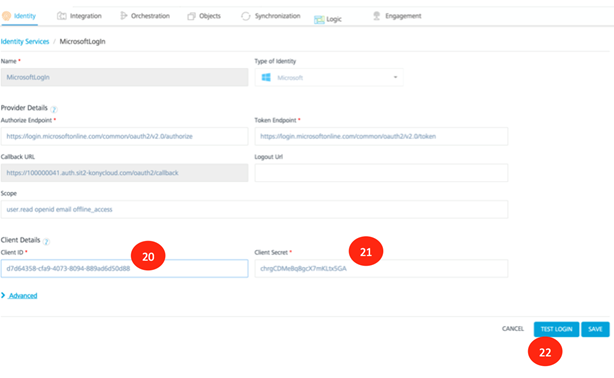Focus the Client Secret field
Viewport: 614px width, 378px height.
pos(381,269)
